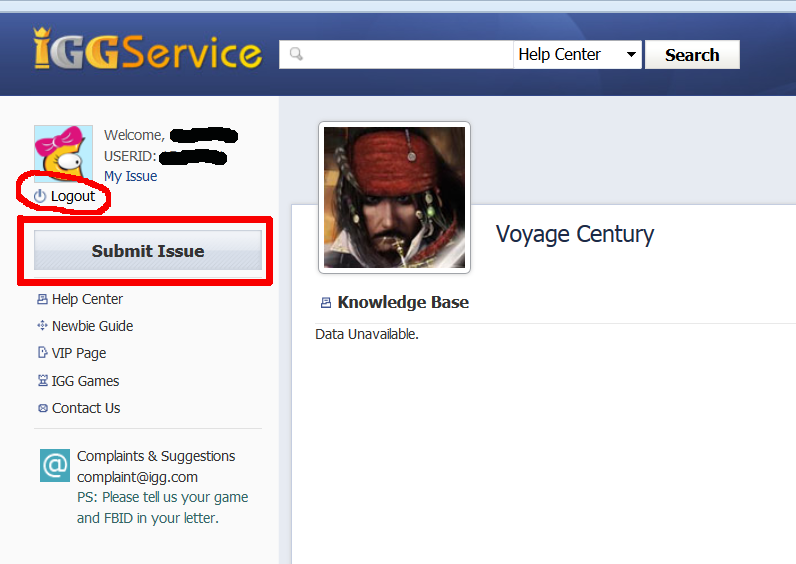Image resolution: width=796 pixels, height=564 pixels.
Task: Open the Newbie Guide menu item
Action: [92, 326]
